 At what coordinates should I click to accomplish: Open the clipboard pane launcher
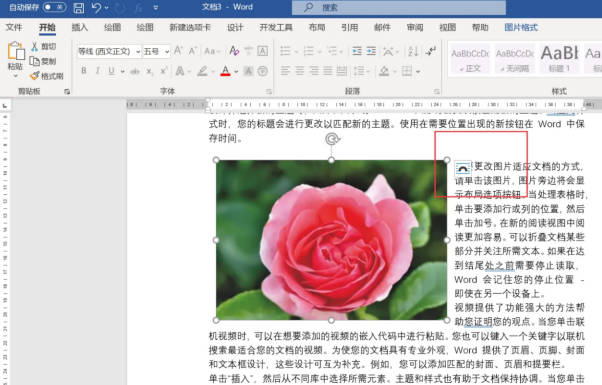click(x=67, y=91)
